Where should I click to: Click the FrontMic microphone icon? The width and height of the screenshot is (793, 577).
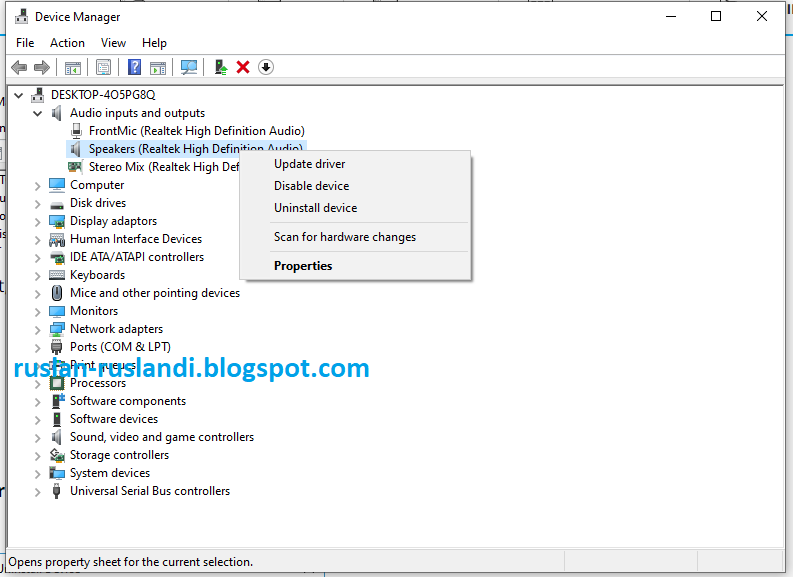coord(76,131)
